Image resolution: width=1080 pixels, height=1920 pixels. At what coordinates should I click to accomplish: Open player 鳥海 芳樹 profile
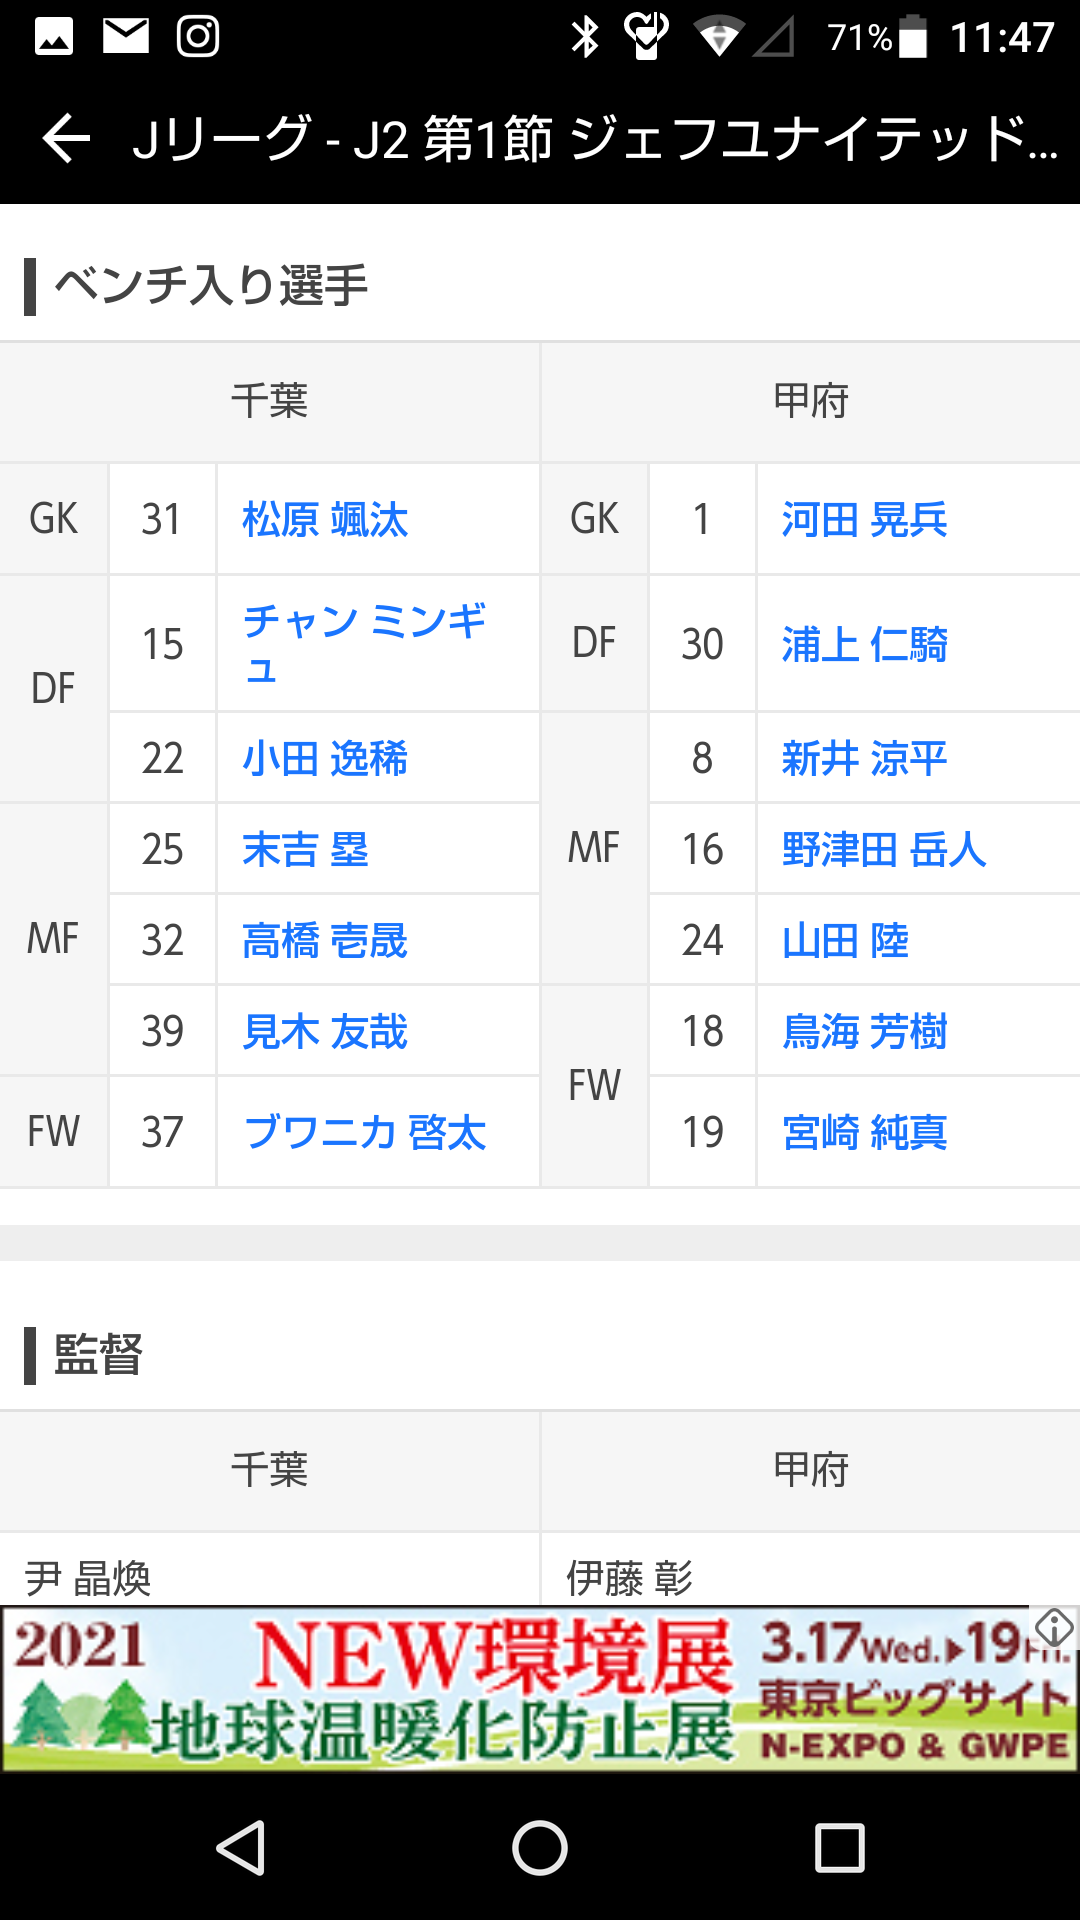[x=864, y=1032]
